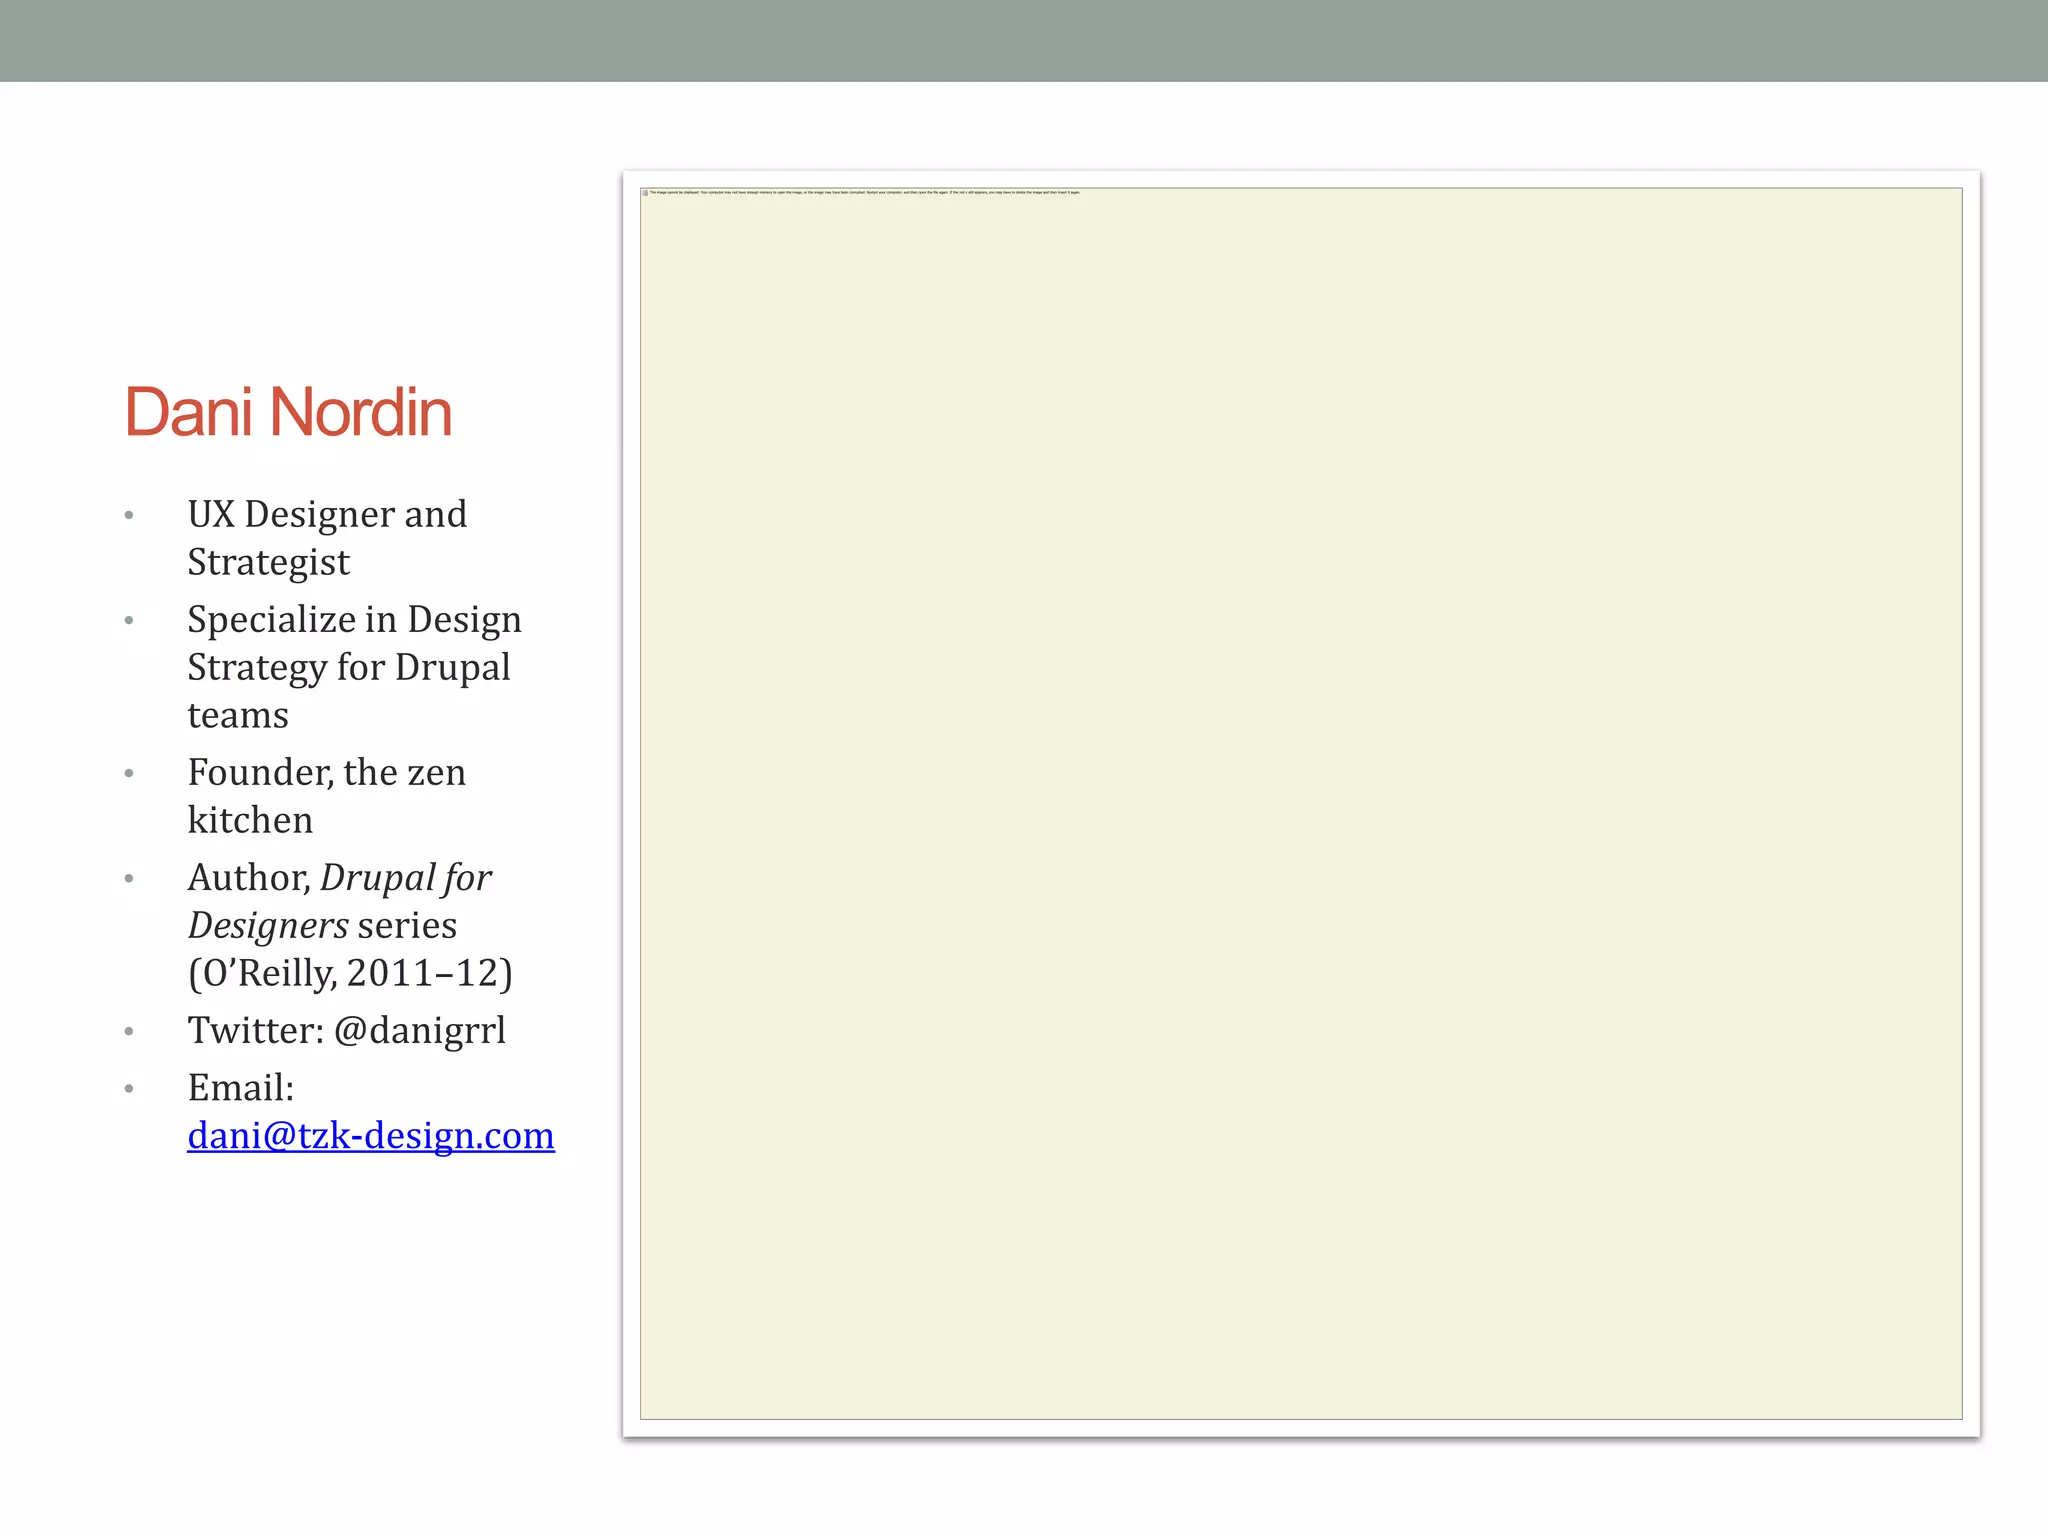Viewport: 2048px width, 1536px height.
Task: Click the word 'teams' under Drupal
Action: pyautogui.click(x=238, y=716)
